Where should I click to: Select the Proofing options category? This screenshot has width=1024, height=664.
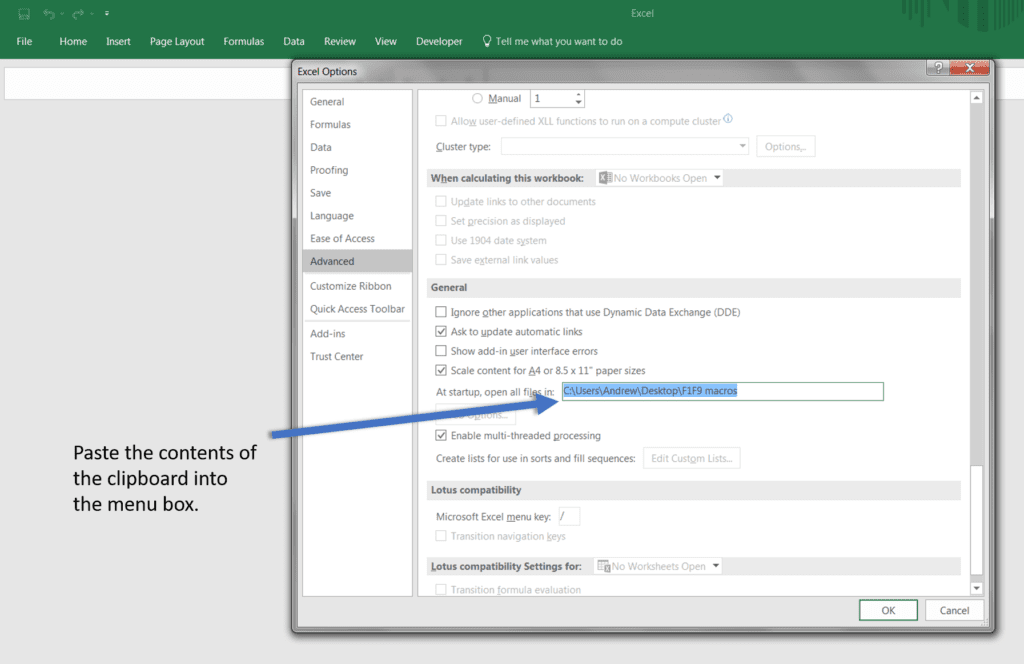357,170
